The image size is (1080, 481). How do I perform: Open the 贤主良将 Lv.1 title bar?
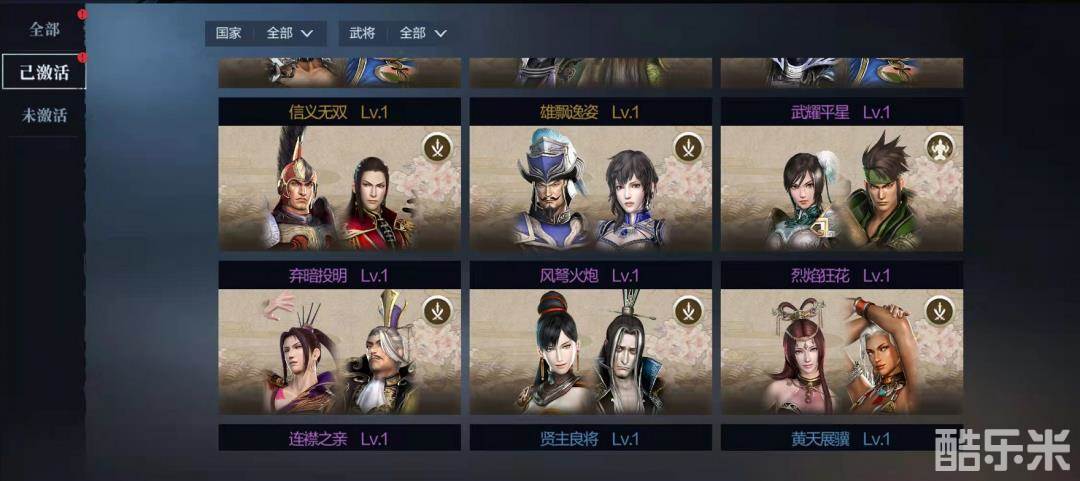591,438
